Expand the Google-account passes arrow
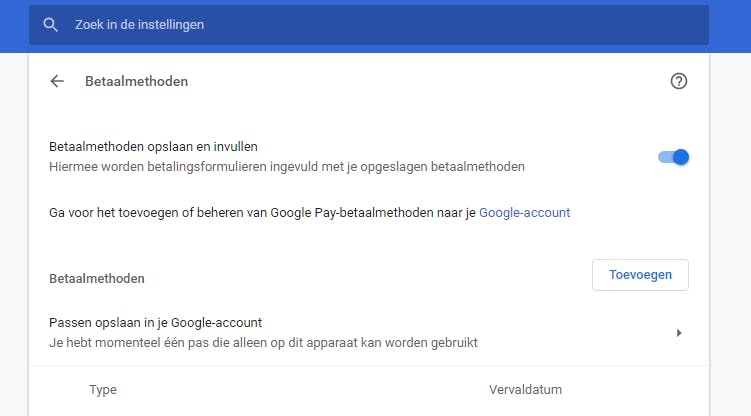The height and width of the screenshot is (416, 751). click(x=679, y=333)
